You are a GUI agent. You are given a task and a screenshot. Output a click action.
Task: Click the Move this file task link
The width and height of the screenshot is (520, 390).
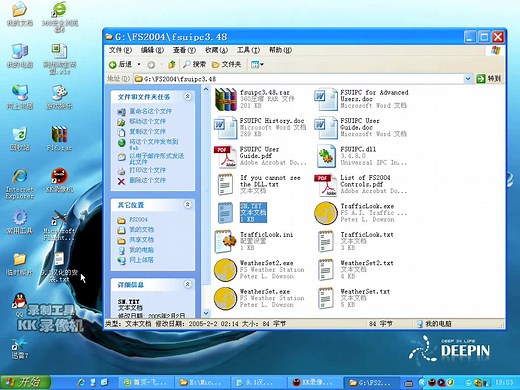[147, 122]
